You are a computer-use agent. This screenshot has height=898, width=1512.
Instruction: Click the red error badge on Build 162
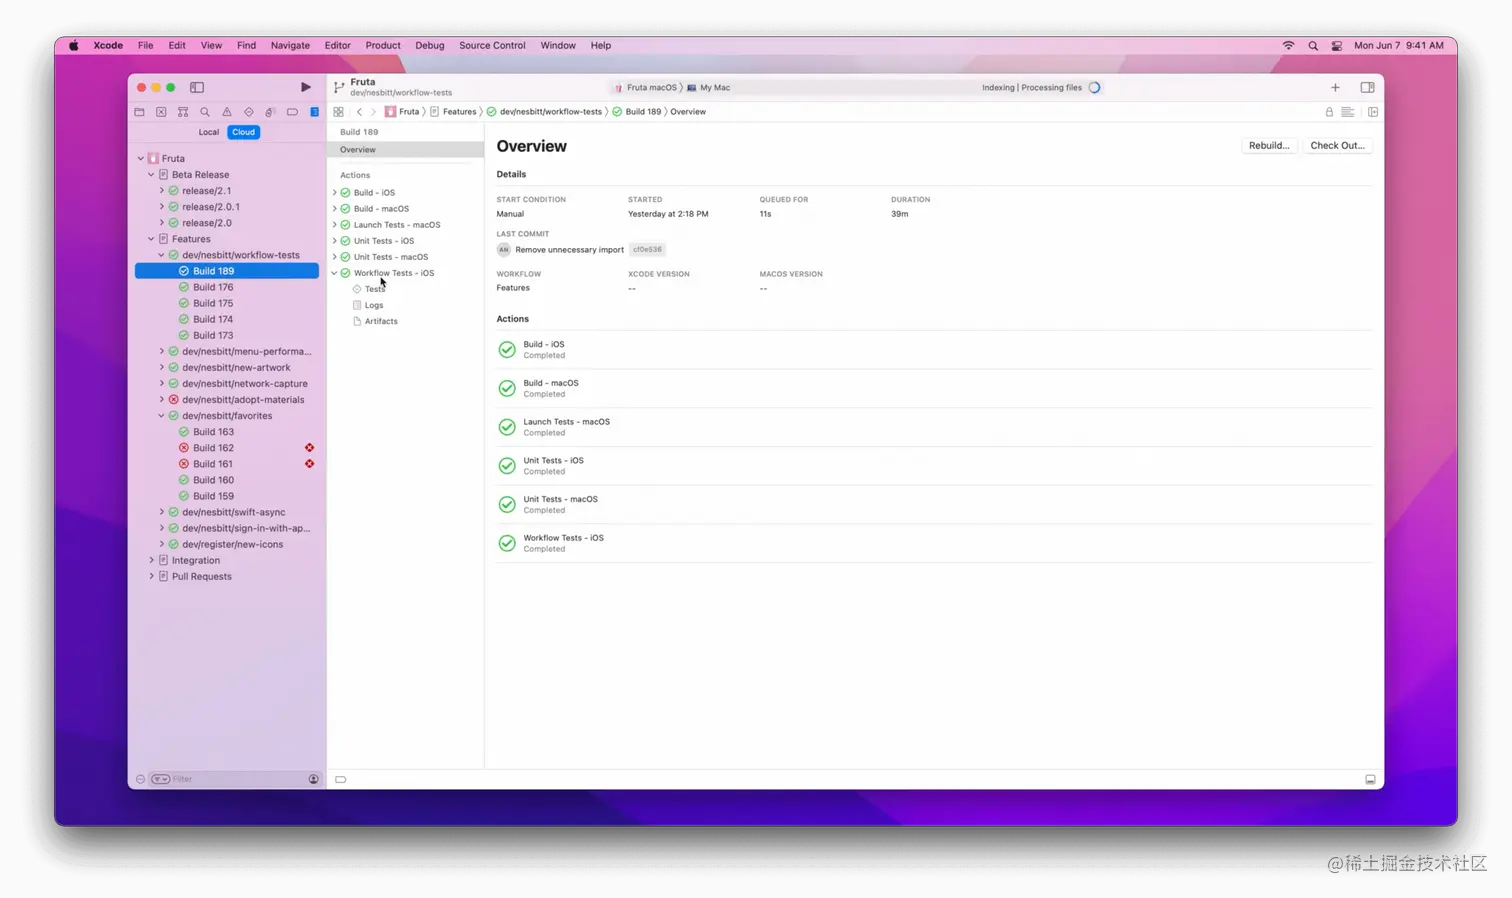click(309, 448)
